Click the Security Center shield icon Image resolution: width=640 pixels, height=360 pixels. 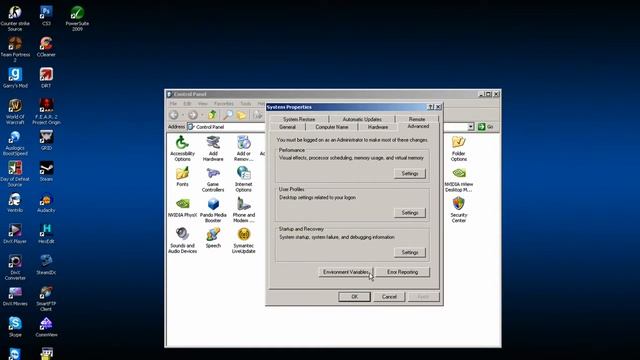(x=459, y=209)
